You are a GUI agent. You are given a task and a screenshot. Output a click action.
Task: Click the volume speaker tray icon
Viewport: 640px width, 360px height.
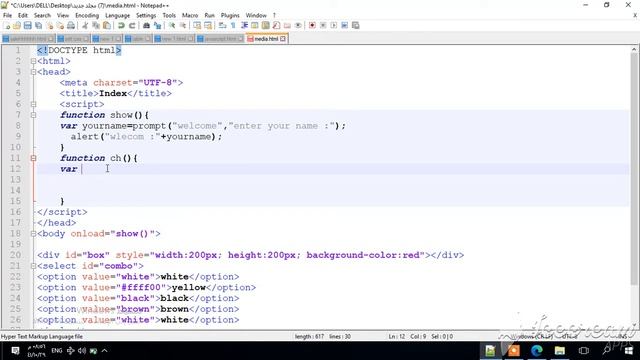(82, 351)
